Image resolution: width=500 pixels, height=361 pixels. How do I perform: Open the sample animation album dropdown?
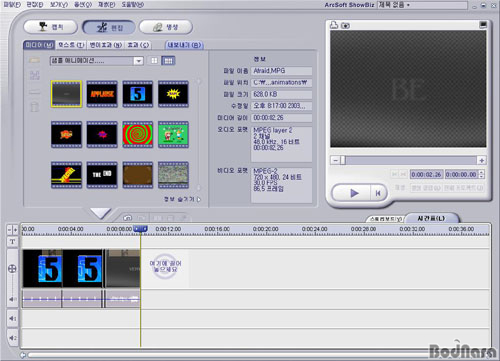coord(138,61)
